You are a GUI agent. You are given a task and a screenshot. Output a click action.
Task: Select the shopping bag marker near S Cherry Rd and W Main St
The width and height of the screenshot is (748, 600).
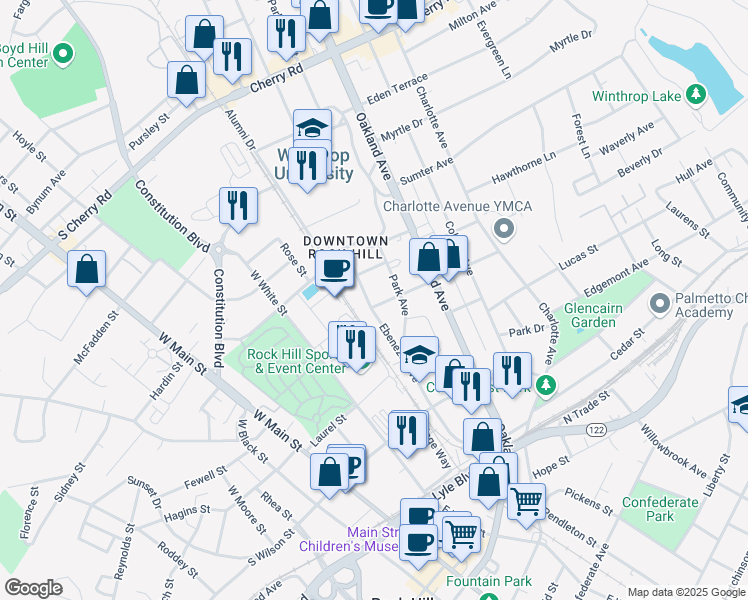86,270
